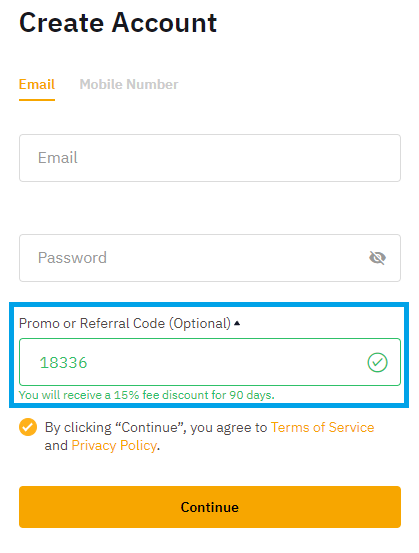The image size is (419, 553).
Task: Click the Email placeholder text
Action: click(x=57, y=158)
